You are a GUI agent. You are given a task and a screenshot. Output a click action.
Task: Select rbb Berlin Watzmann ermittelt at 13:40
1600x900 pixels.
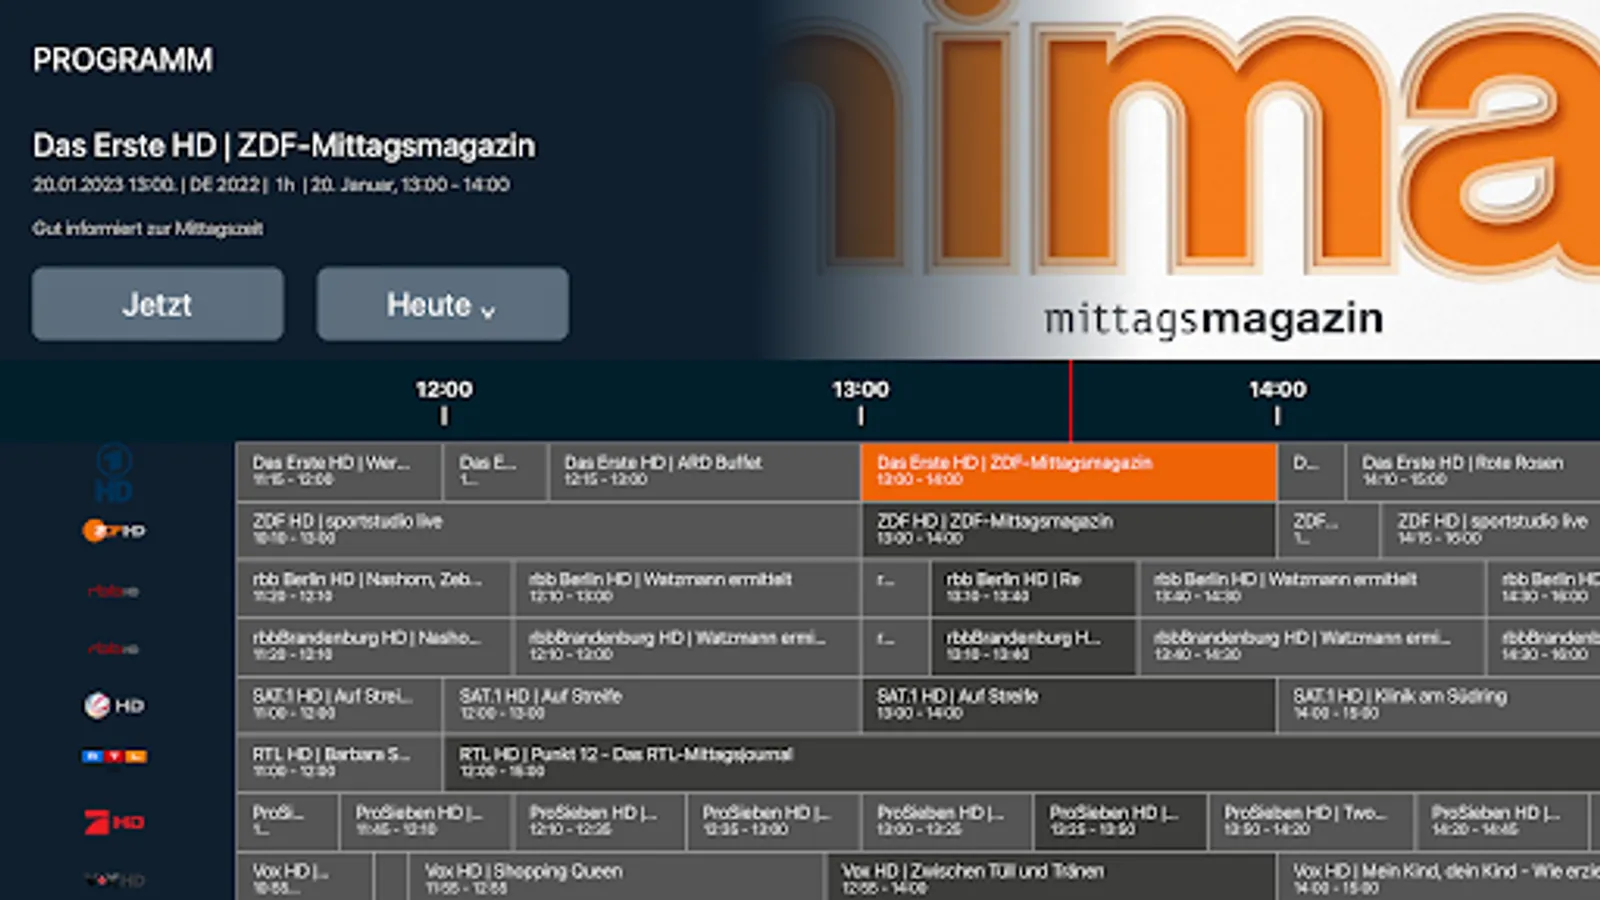pyautogui.click(x=1312, y=588)
